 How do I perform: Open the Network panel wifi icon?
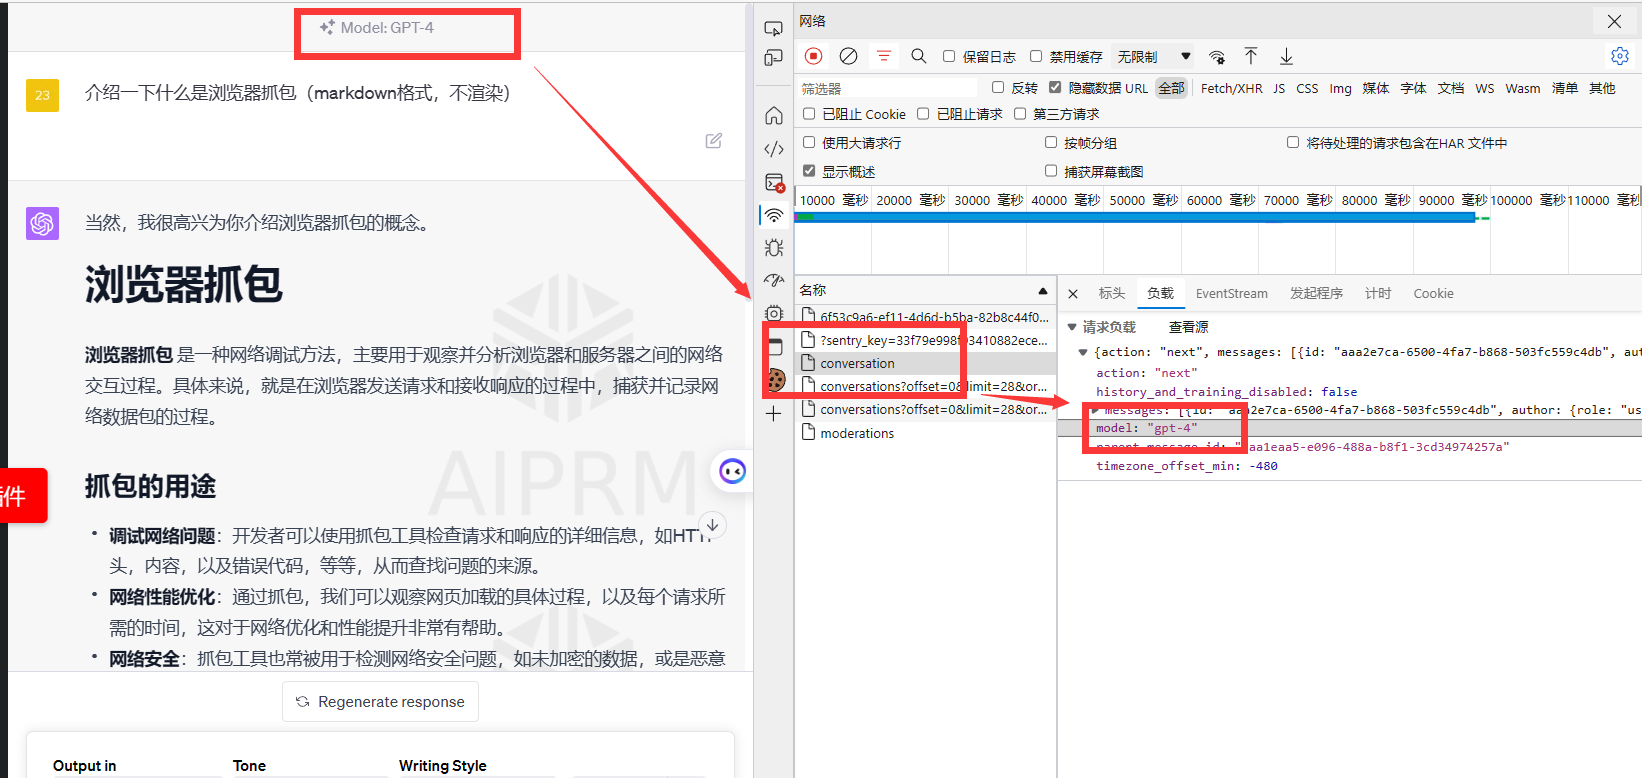point(774,215)
